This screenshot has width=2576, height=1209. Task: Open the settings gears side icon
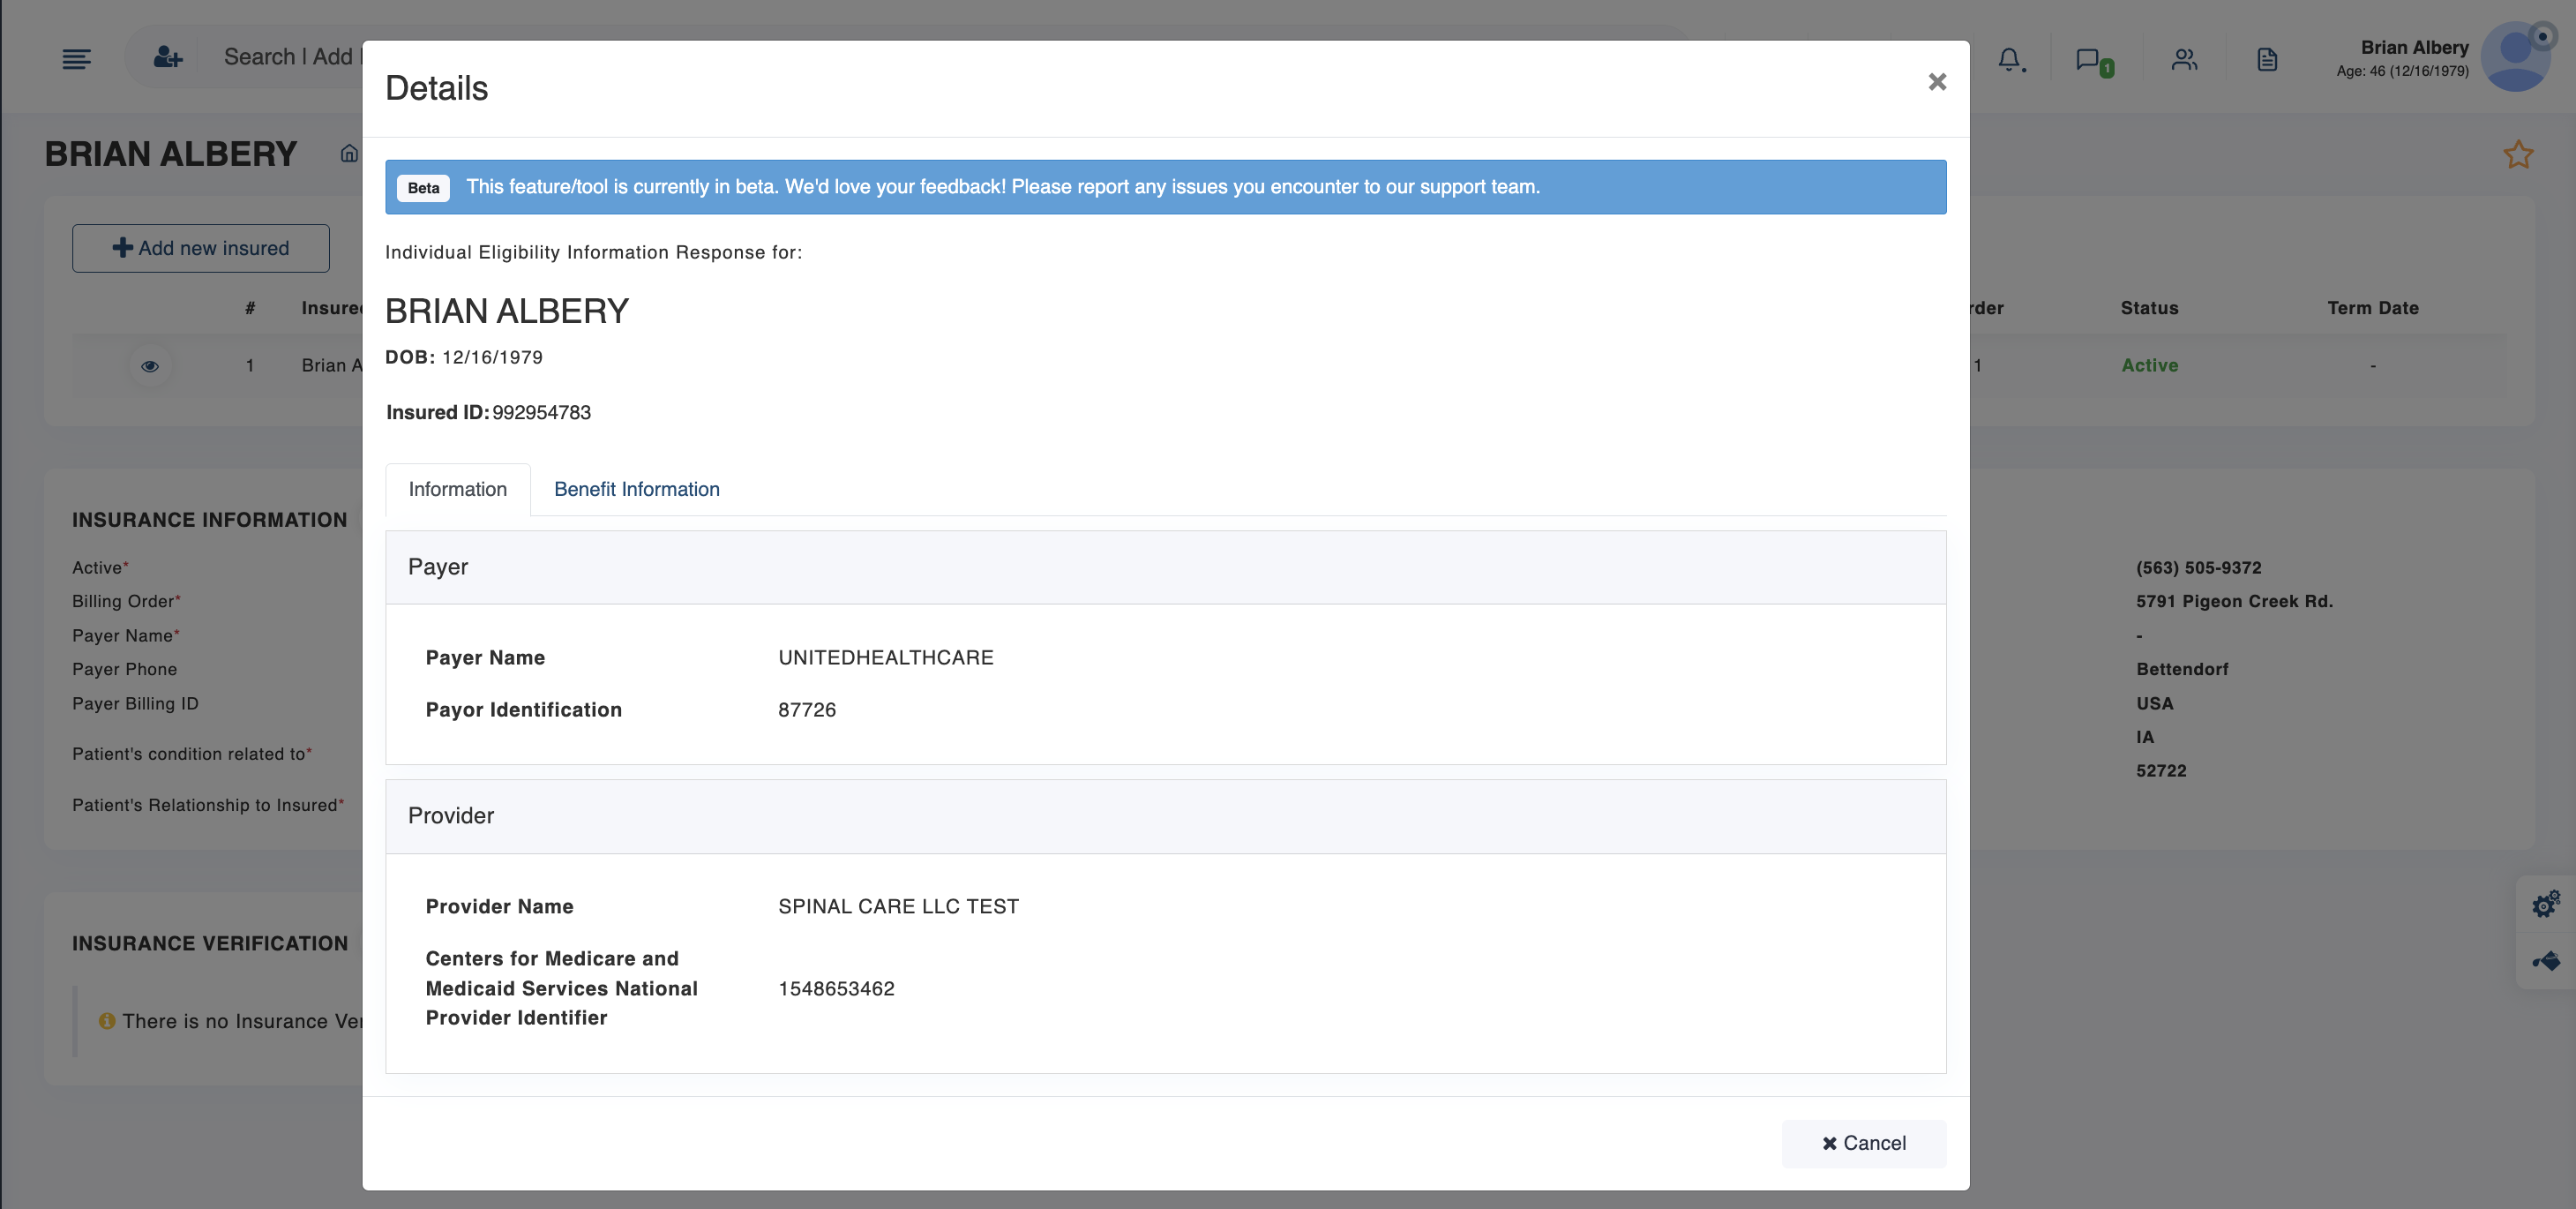click(2545, 904)
